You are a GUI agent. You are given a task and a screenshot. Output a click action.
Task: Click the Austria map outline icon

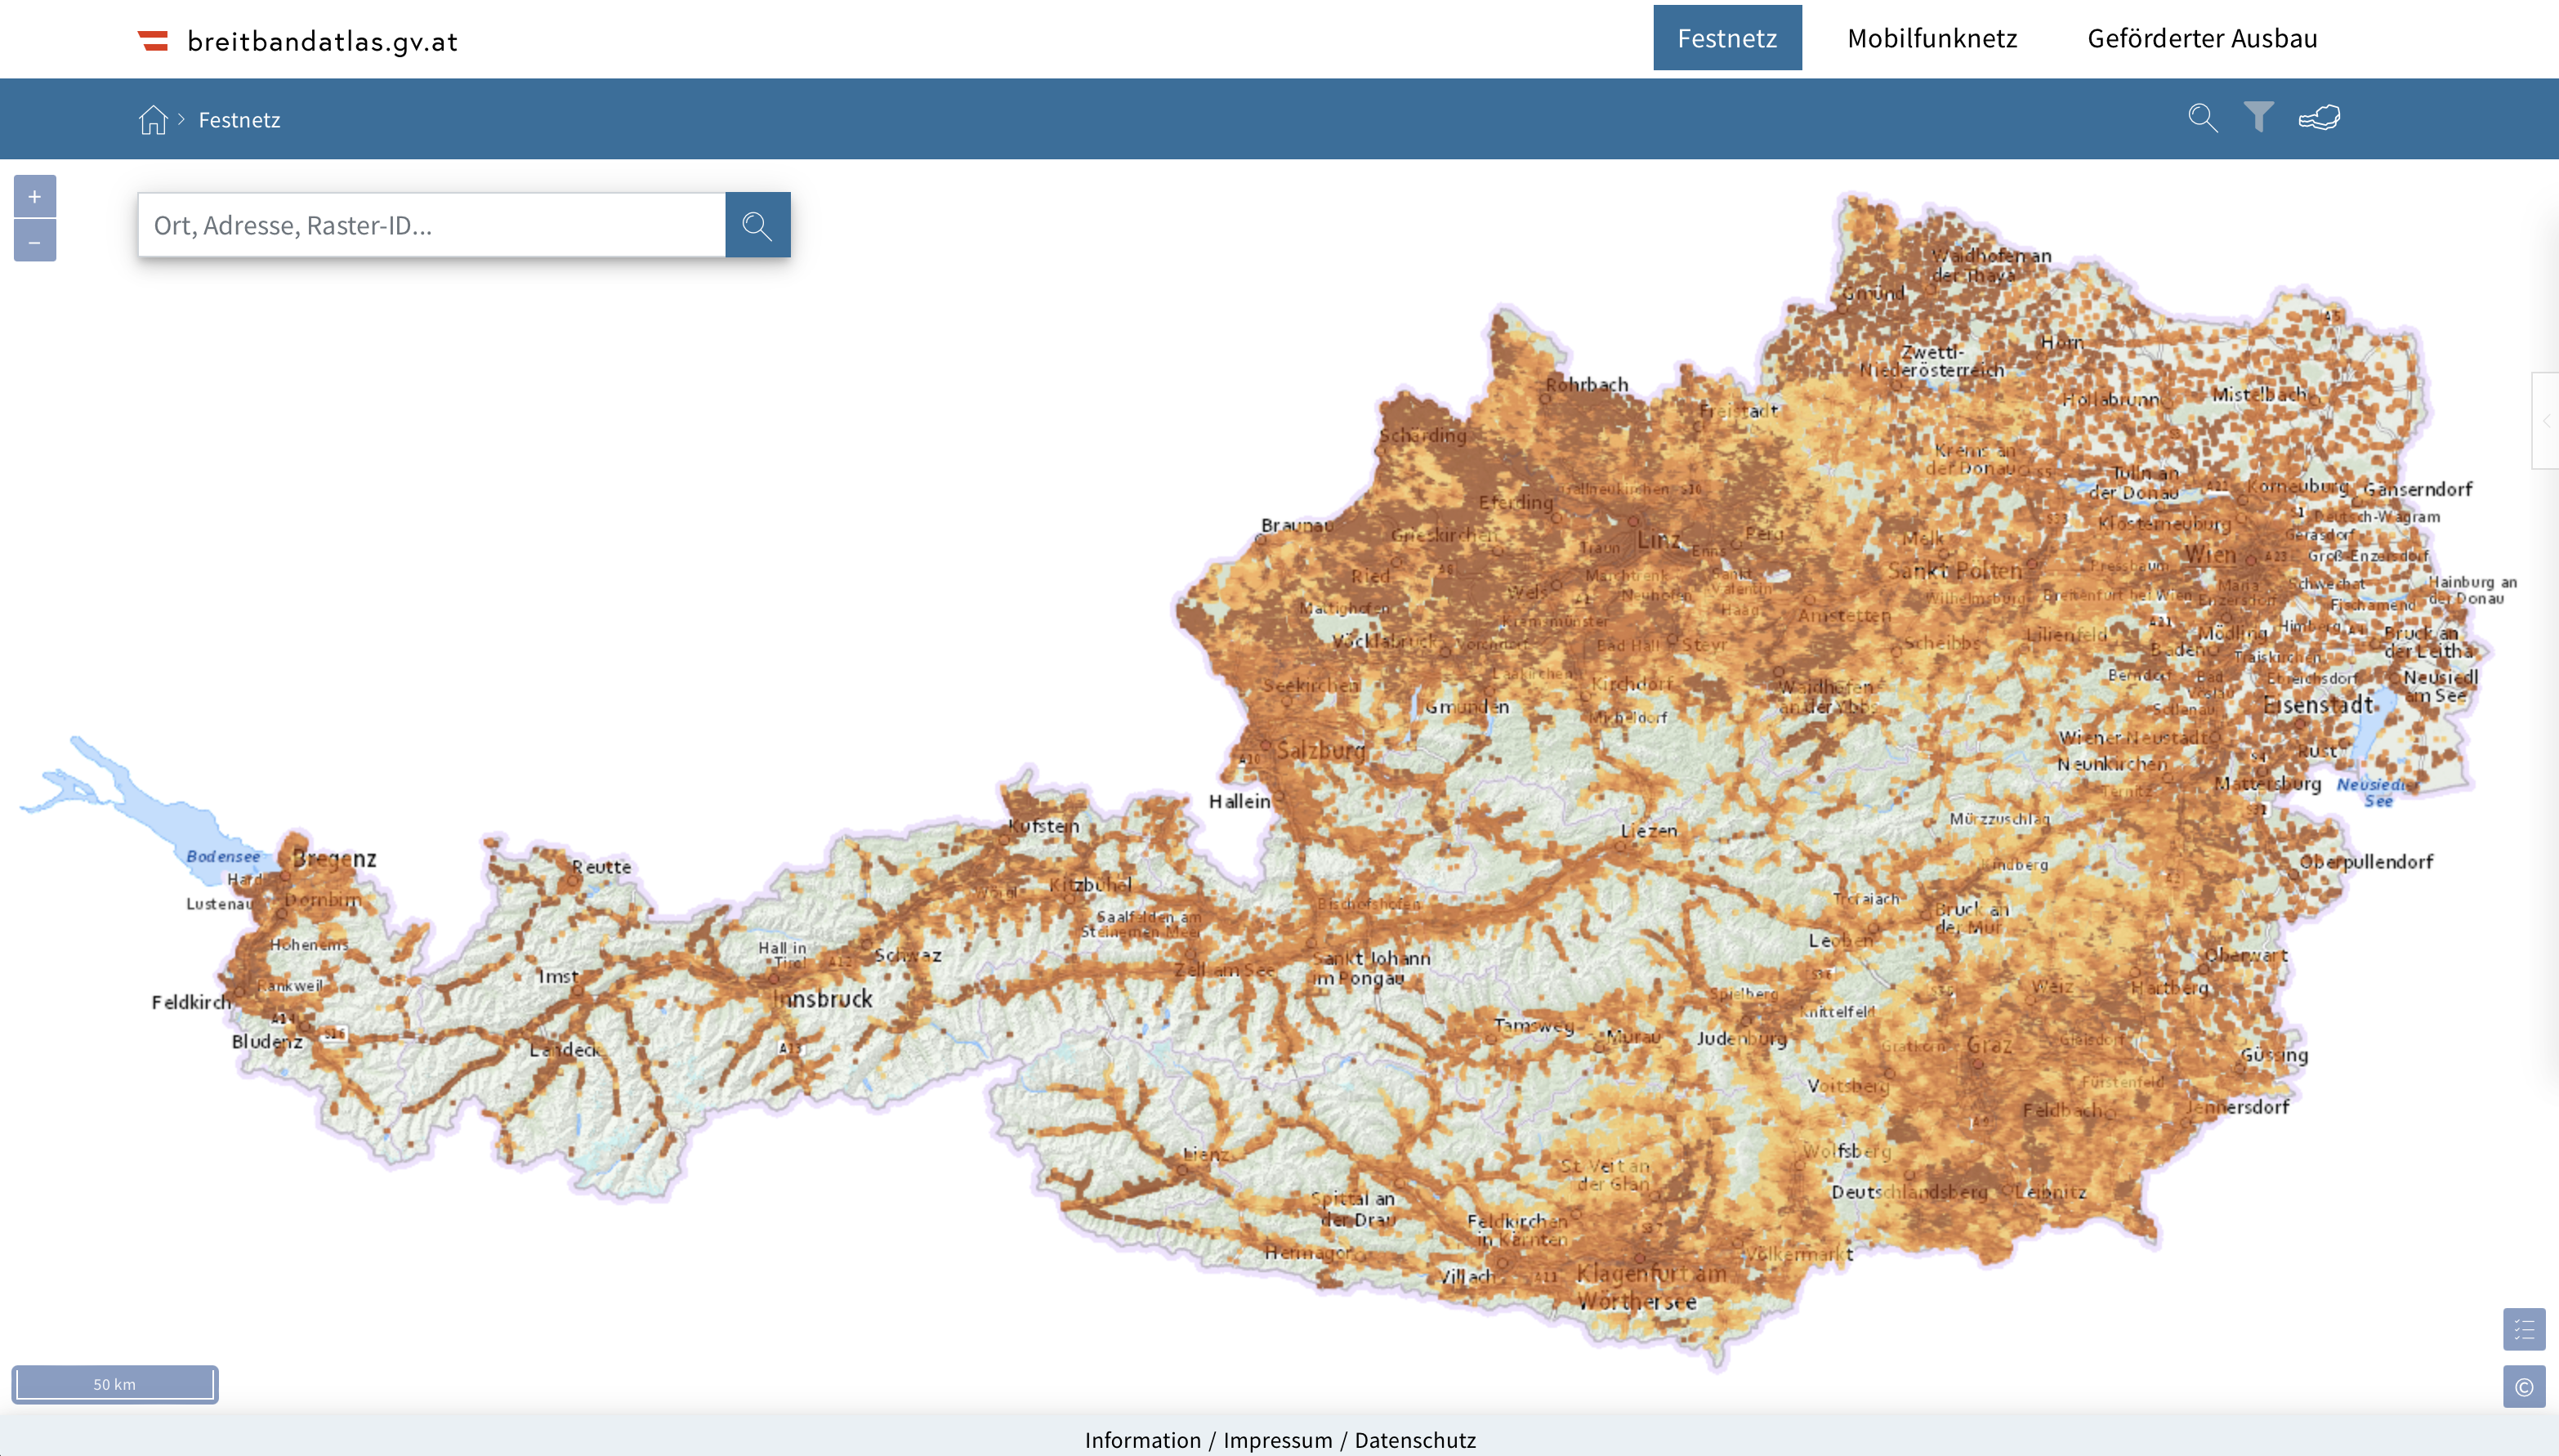tap(2319, 118)
